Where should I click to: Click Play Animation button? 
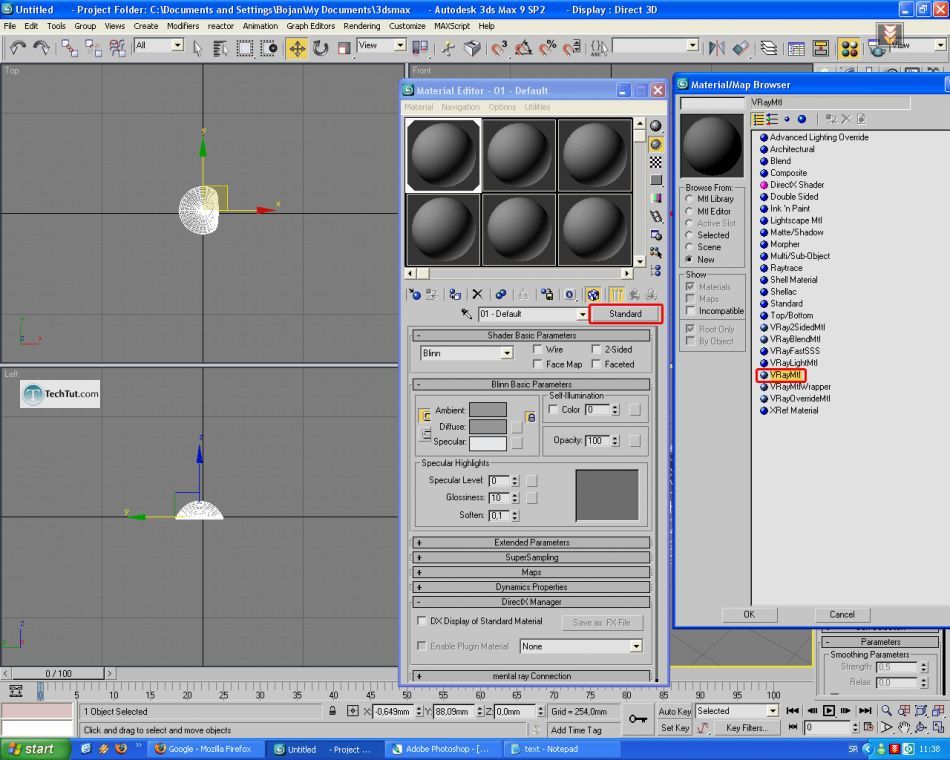click(x=829, y=710)
